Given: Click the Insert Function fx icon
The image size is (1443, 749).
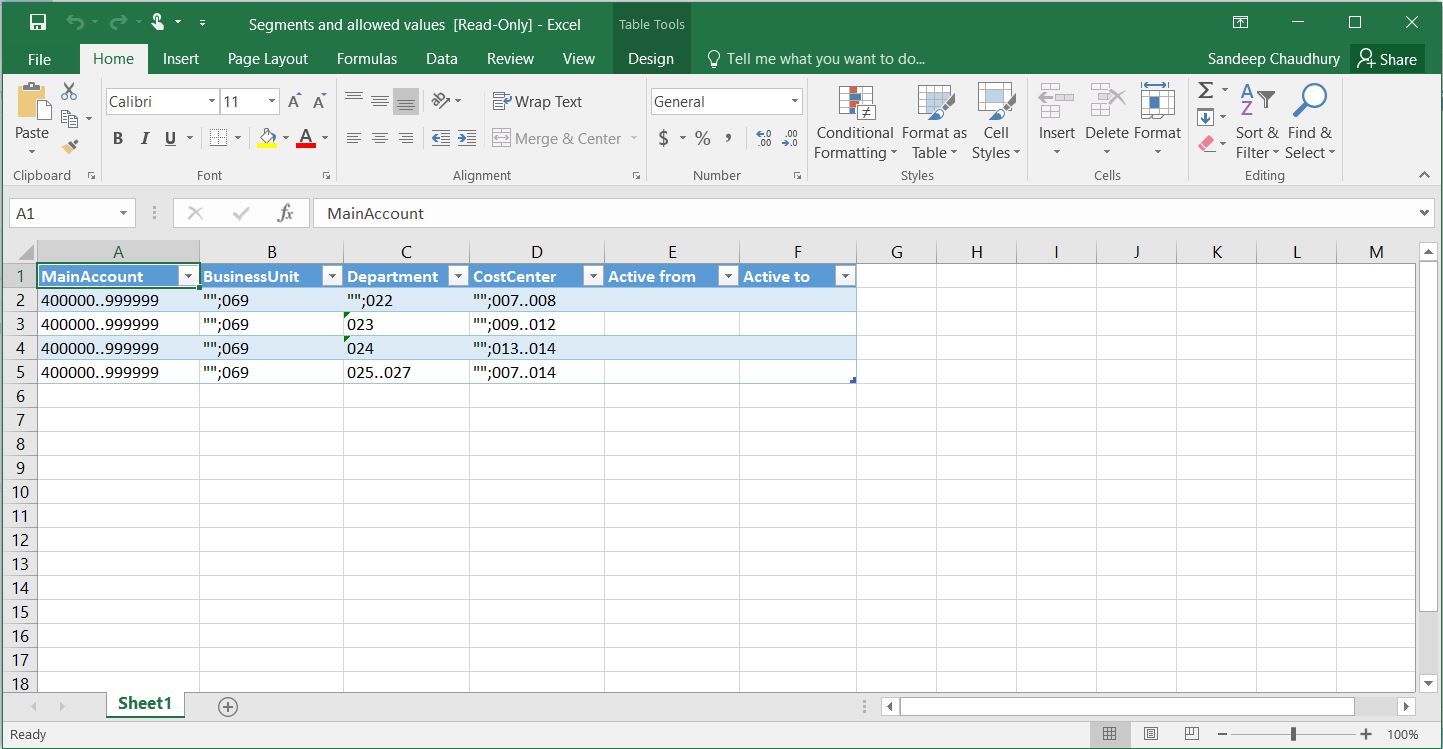Looking at the screenshot, I should pos(285,213).
